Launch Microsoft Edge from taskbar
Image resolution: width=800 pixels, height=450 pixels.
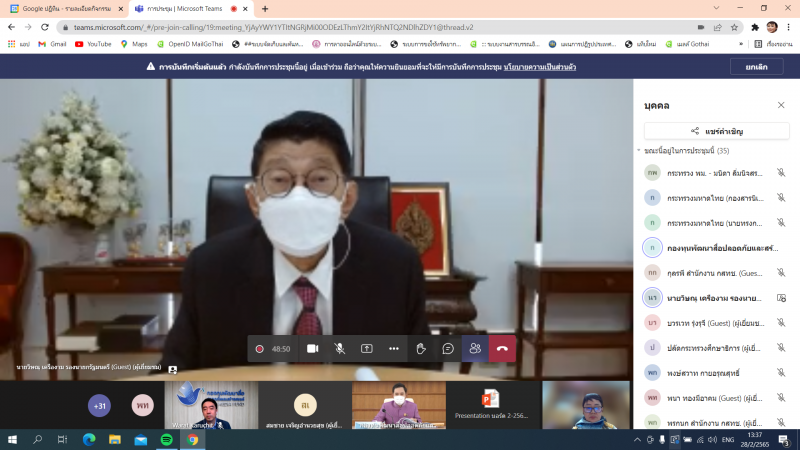(89, 439)
